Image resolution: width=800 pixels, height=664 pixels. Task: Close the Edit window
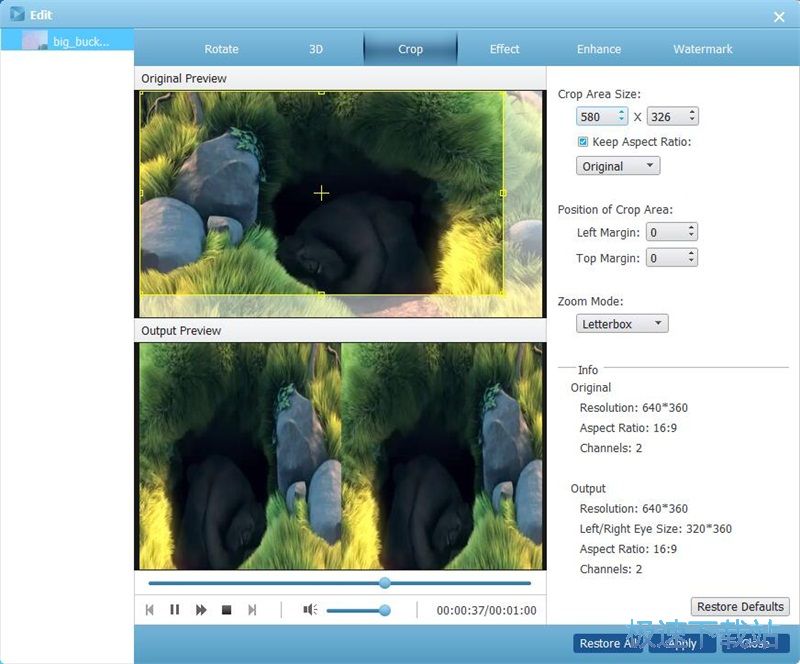point(779,17)
